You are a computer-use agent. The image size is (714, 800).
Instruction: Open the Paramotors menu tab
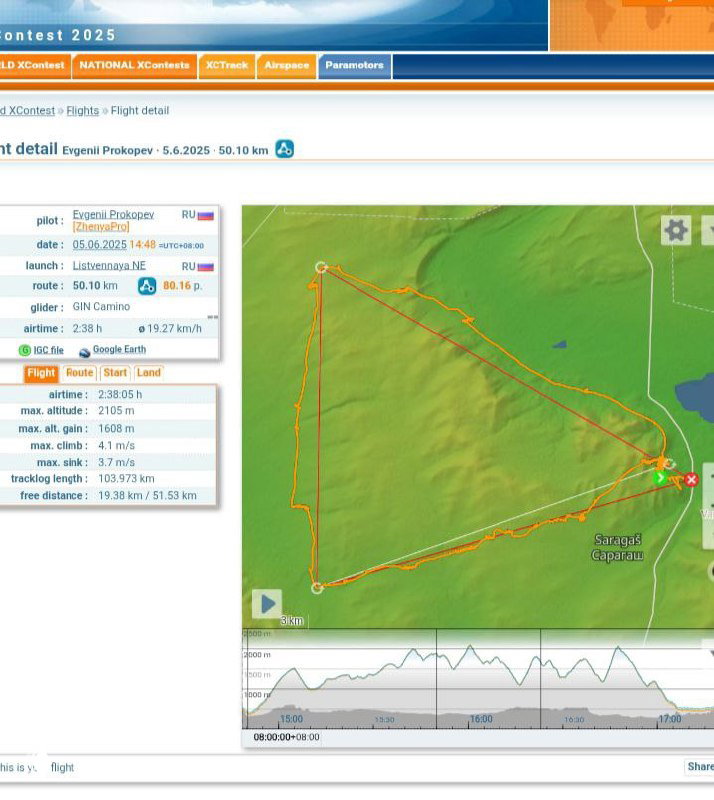pyautogui.click(x=354, y=65)
